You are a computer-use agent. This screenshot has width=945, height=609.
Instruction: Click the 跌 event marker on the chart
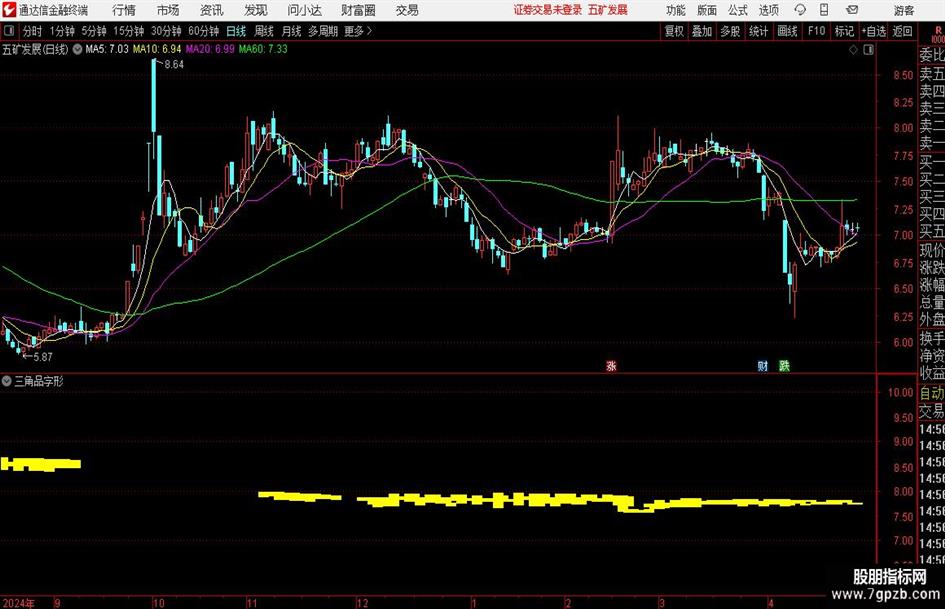783,365
